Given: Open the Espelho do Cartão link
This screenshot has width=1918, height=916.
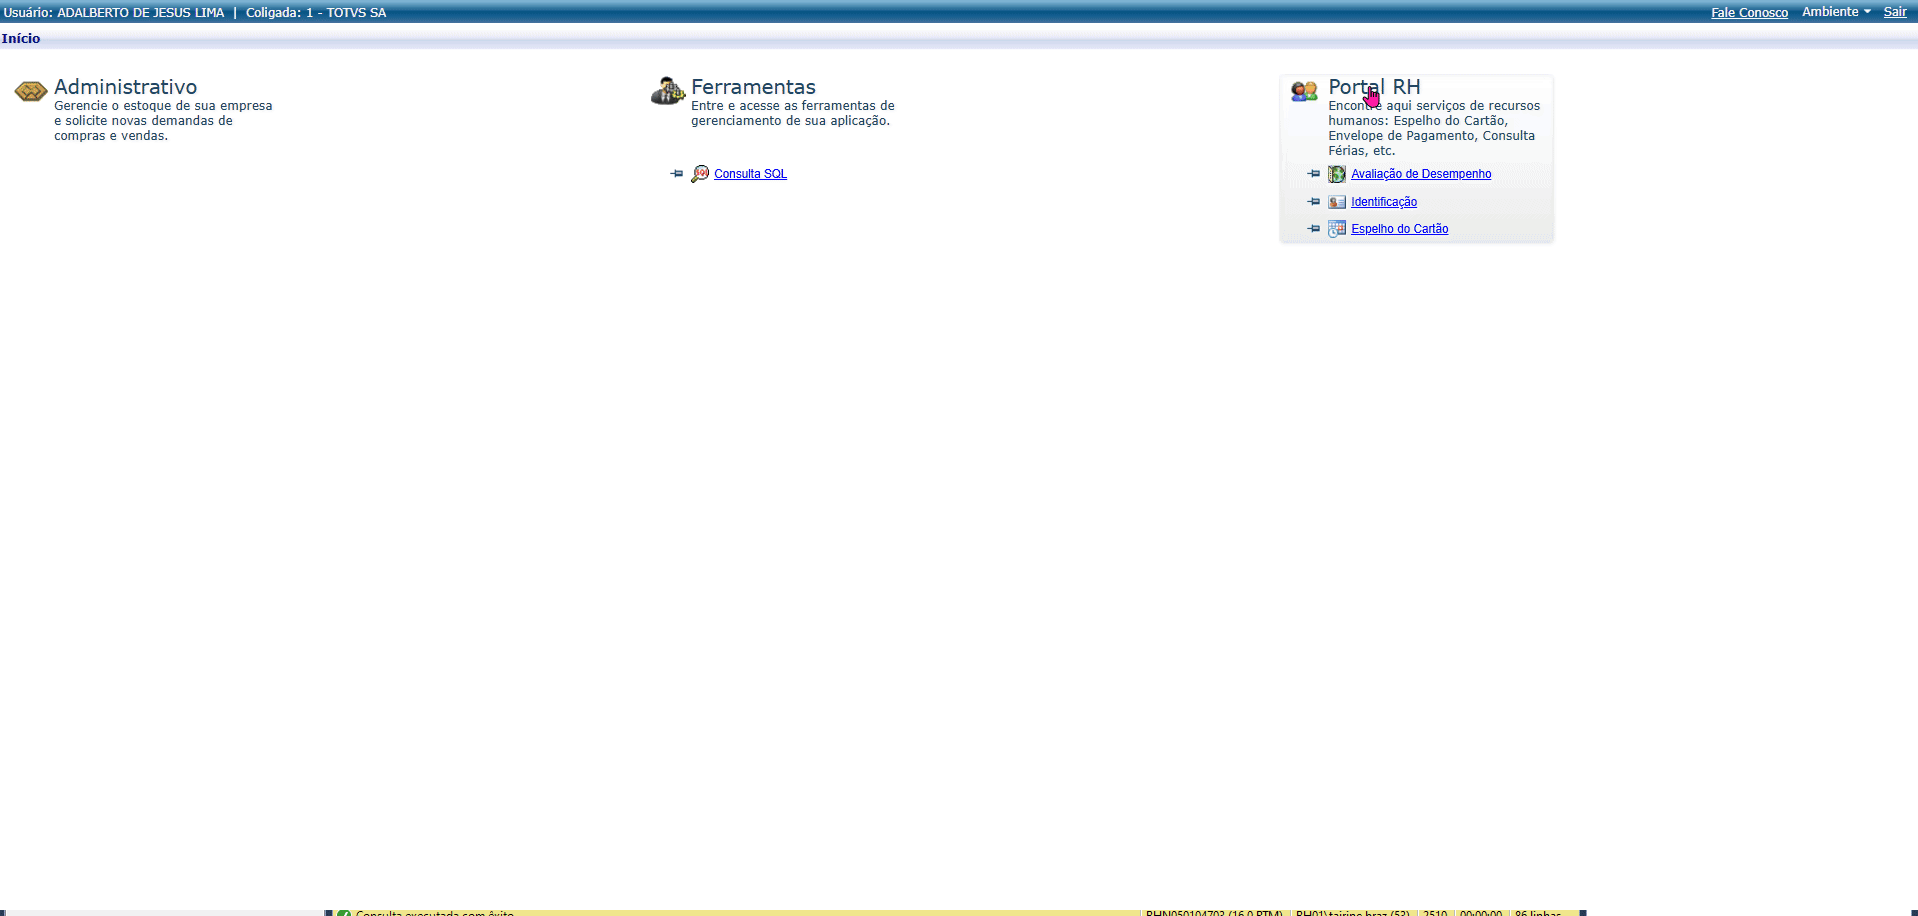Looking at the screenshot, I should click(1399, 229).
